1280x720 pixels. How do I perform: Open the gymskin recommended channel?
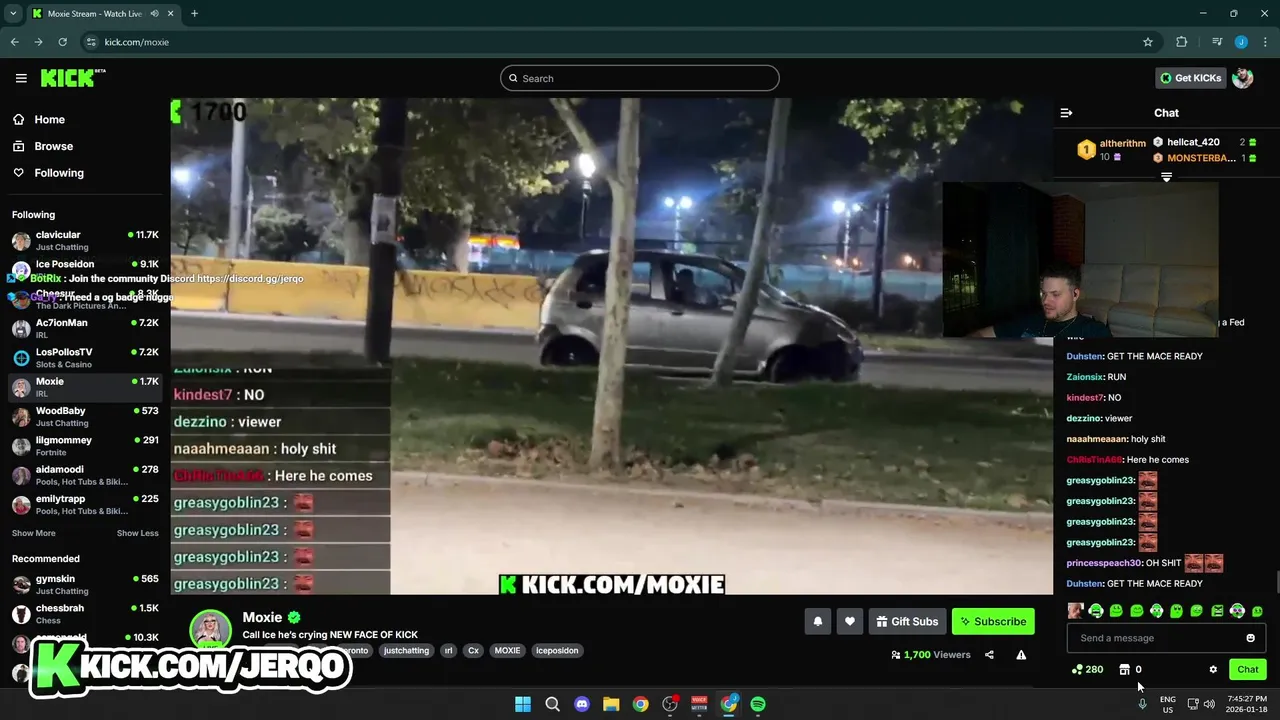pos(85,584)
